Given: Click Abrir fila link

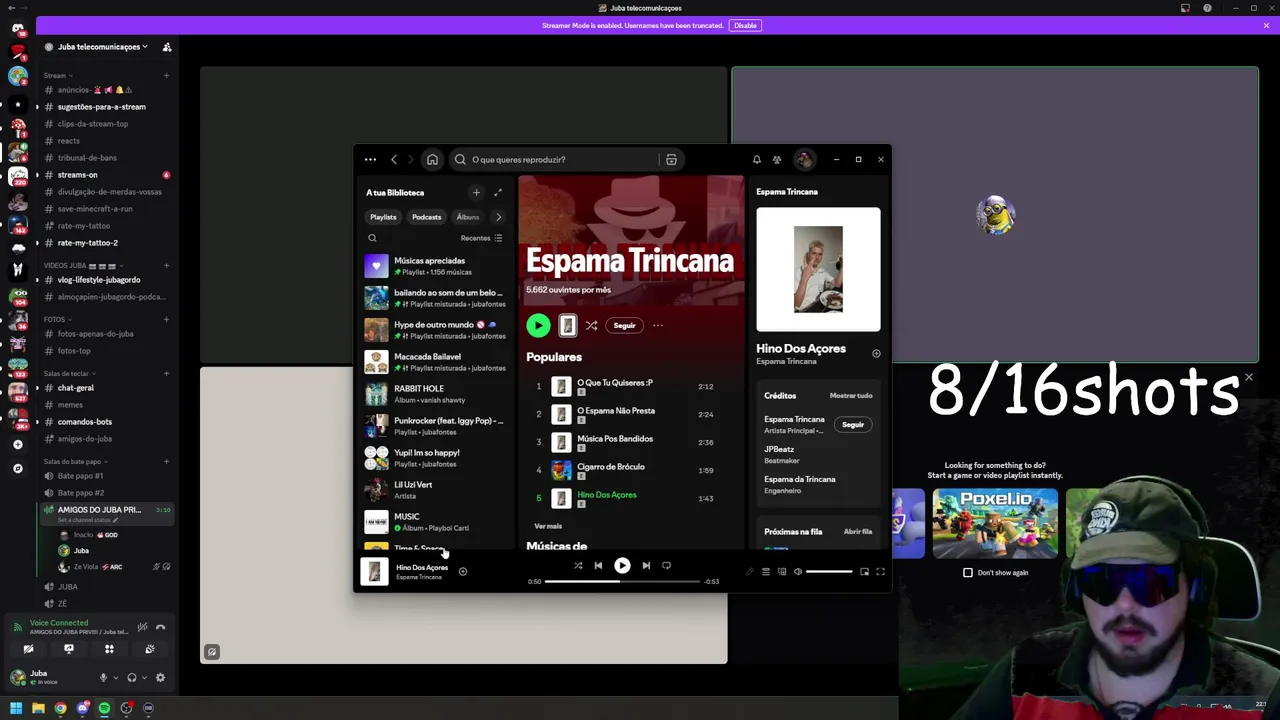Looking at the screenshot, I should coord(858,532).
